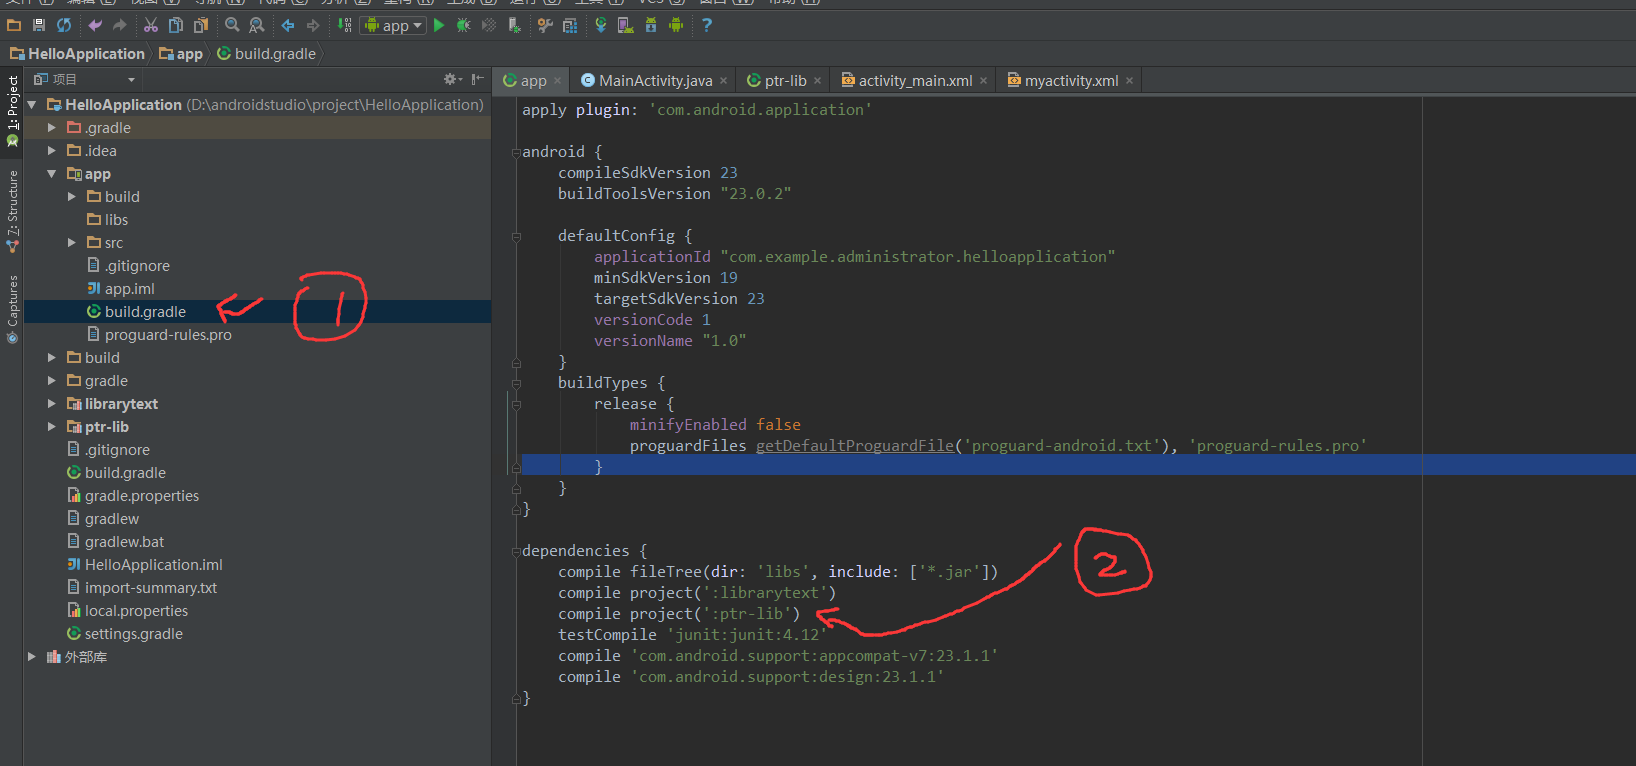Click getDefaultProguardFile underlined method
1636x766 pixels.
tap(855, 446)
